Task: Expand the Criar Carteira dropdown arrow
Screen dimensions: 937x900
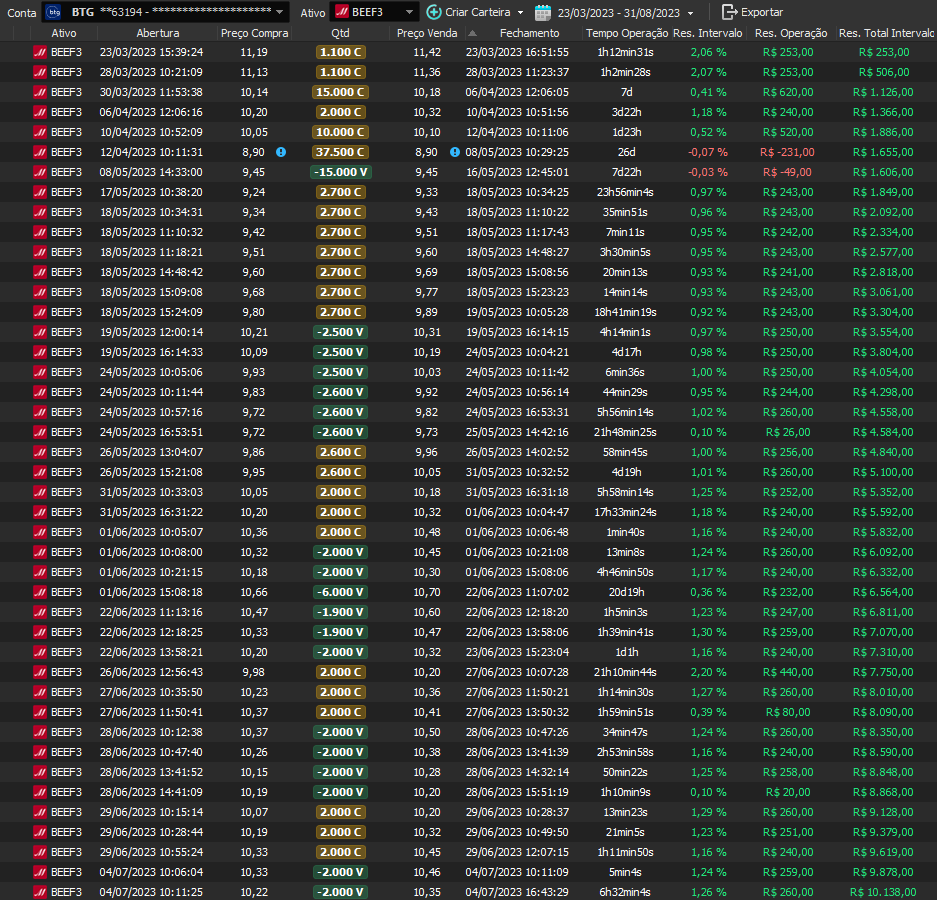Action: tap(520, 13)
